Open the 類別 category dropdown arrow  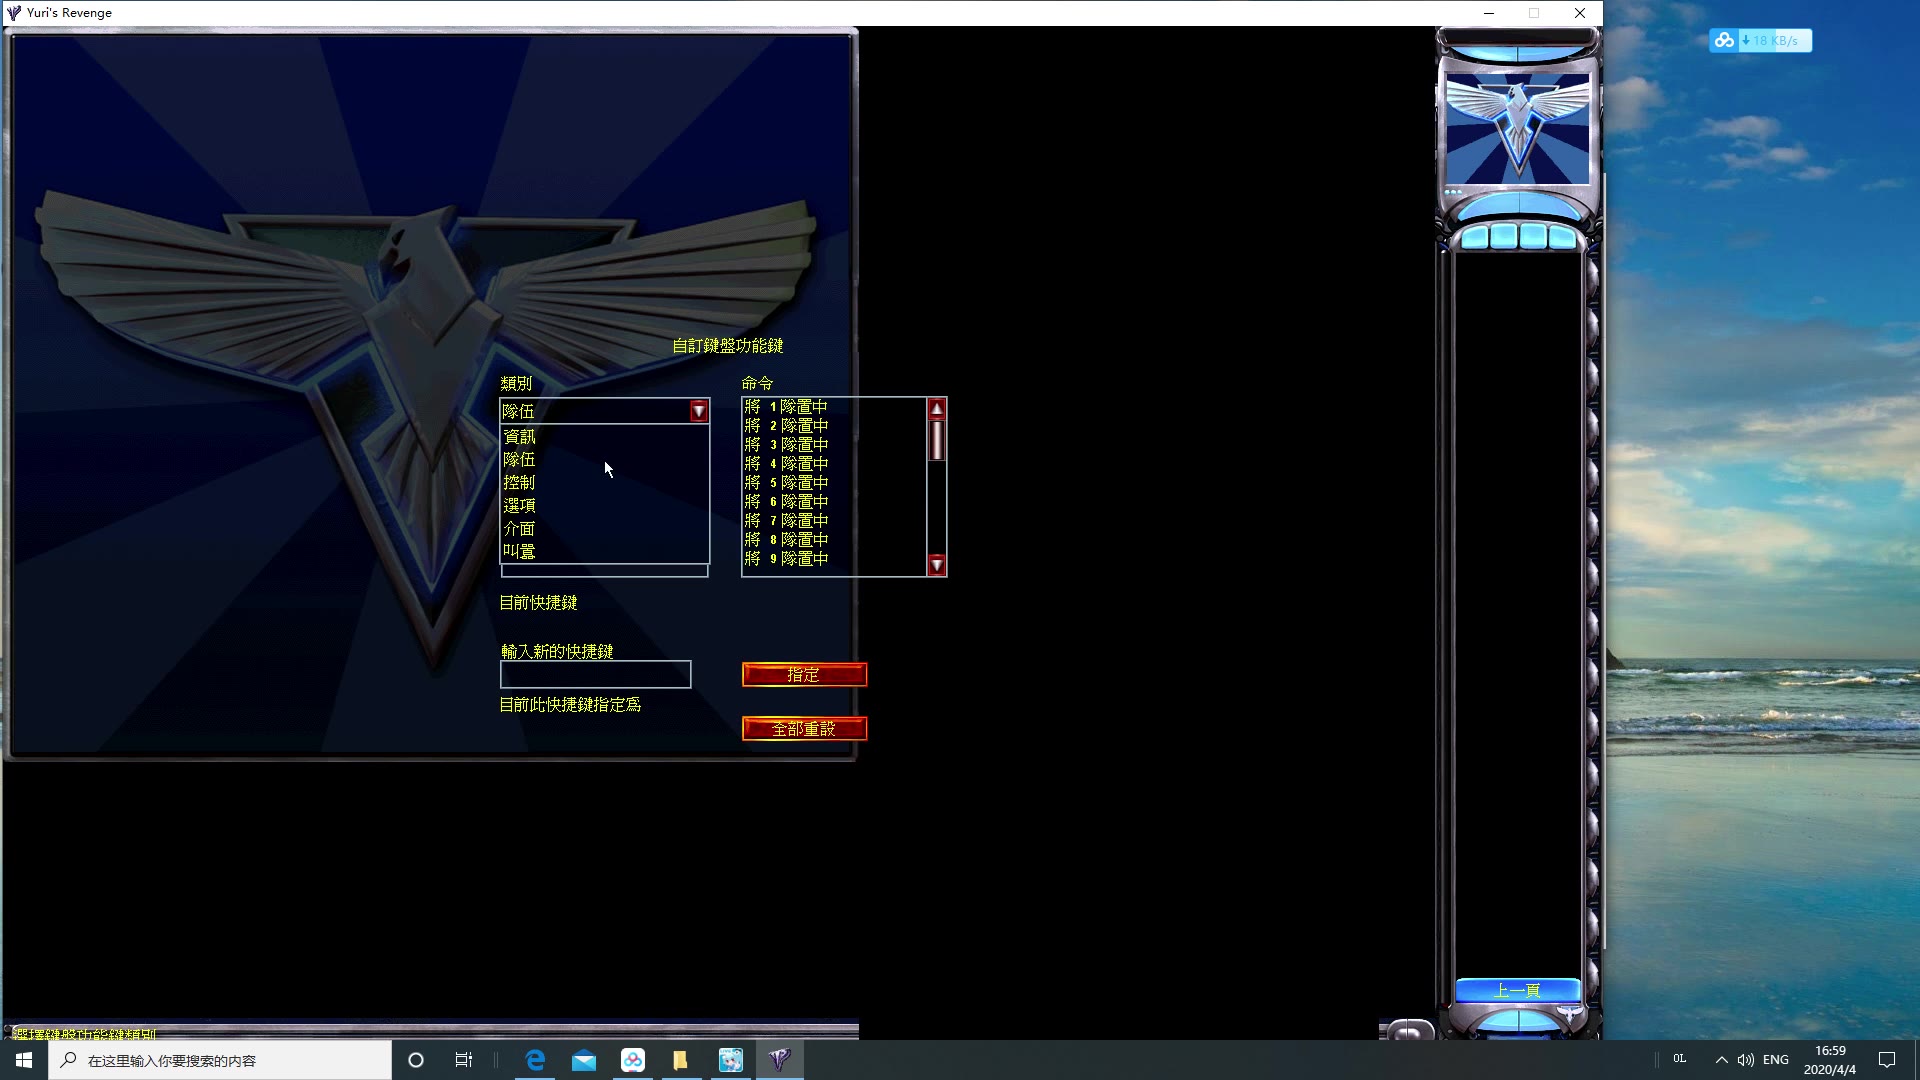(698, 411)
